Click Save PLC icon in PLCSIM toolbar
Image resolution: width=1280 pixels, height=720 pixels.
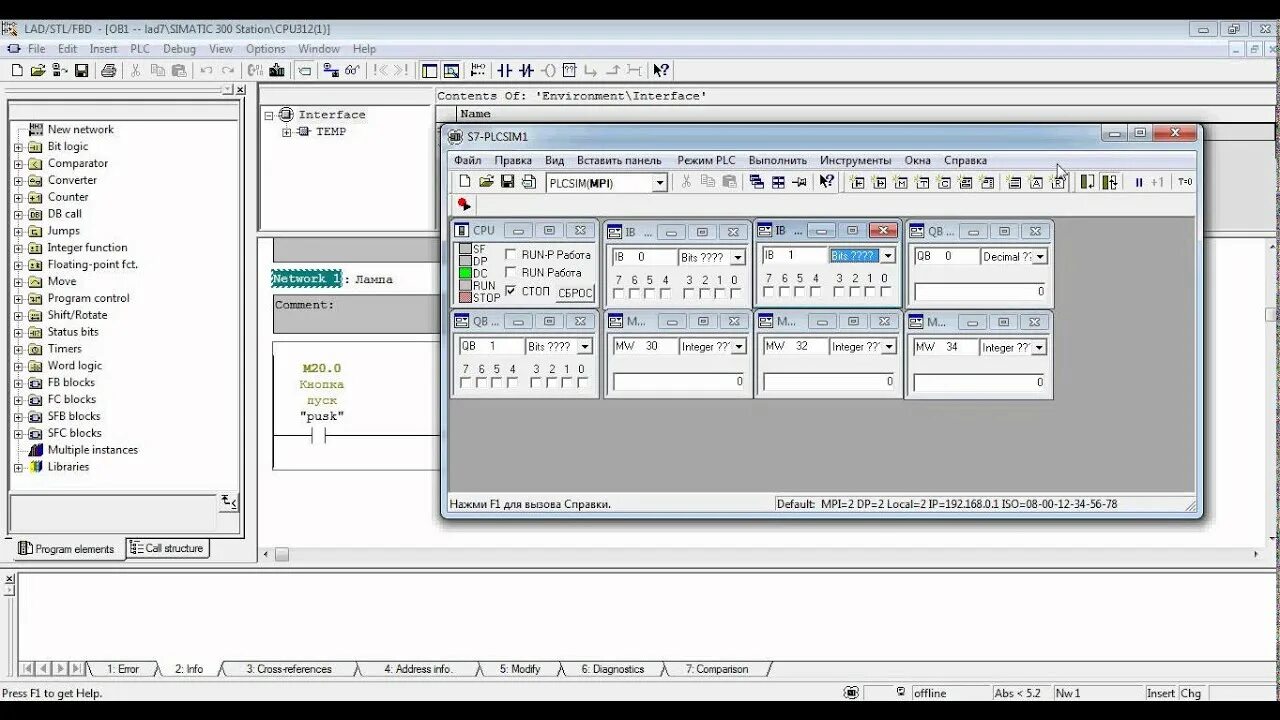(507, 182)
